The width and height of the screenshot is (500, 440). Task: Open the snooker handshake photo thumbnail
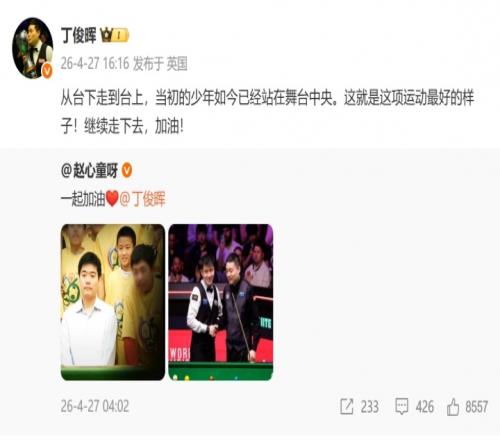pos(221,302)
